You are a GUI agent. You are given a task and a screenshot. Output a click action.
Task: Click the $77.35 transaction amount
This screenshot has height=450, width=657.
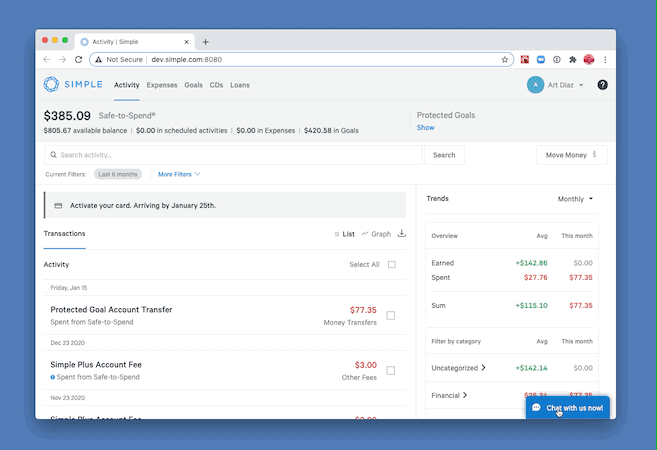click(x=363, y=310)
